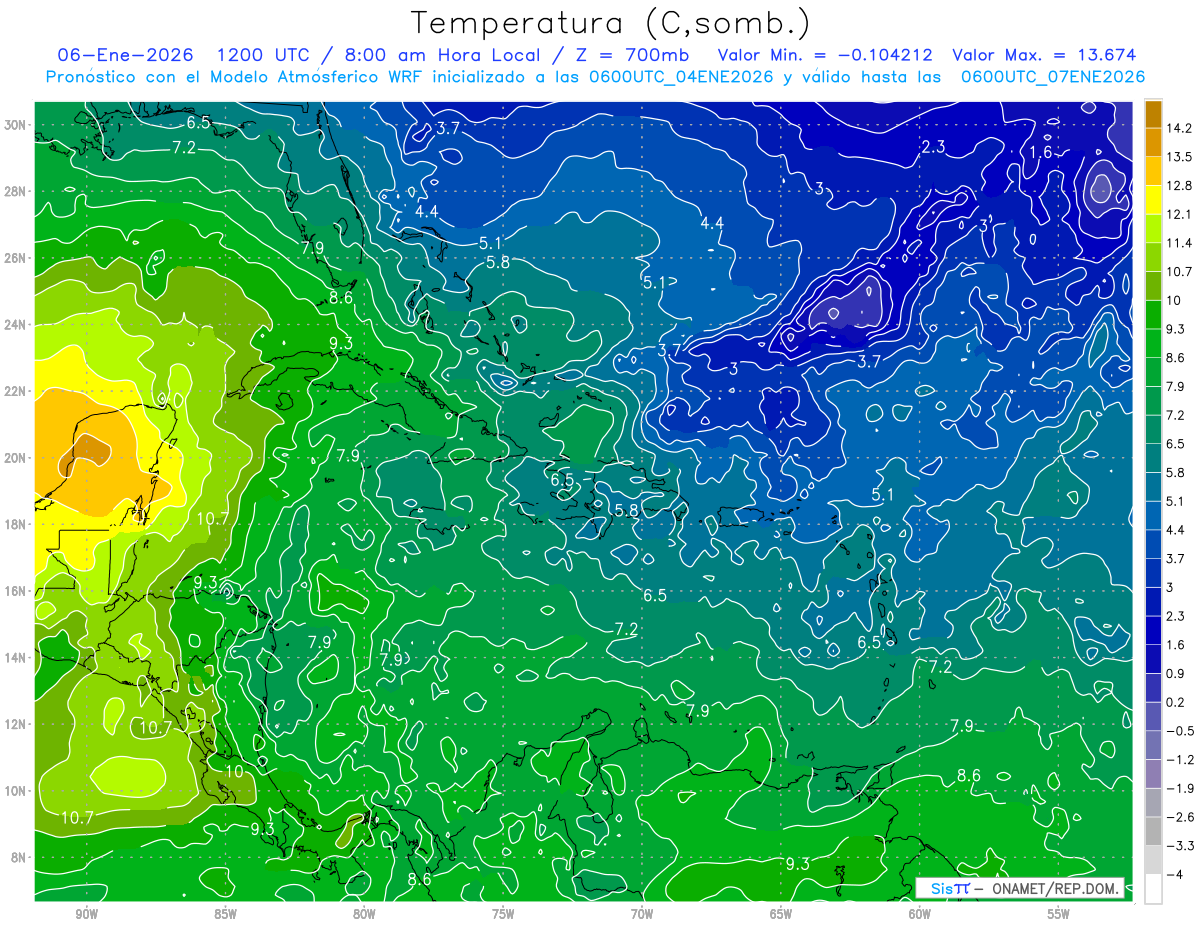
Task: Click latitude axis label '28N'
Action: (x=15, y=191)
